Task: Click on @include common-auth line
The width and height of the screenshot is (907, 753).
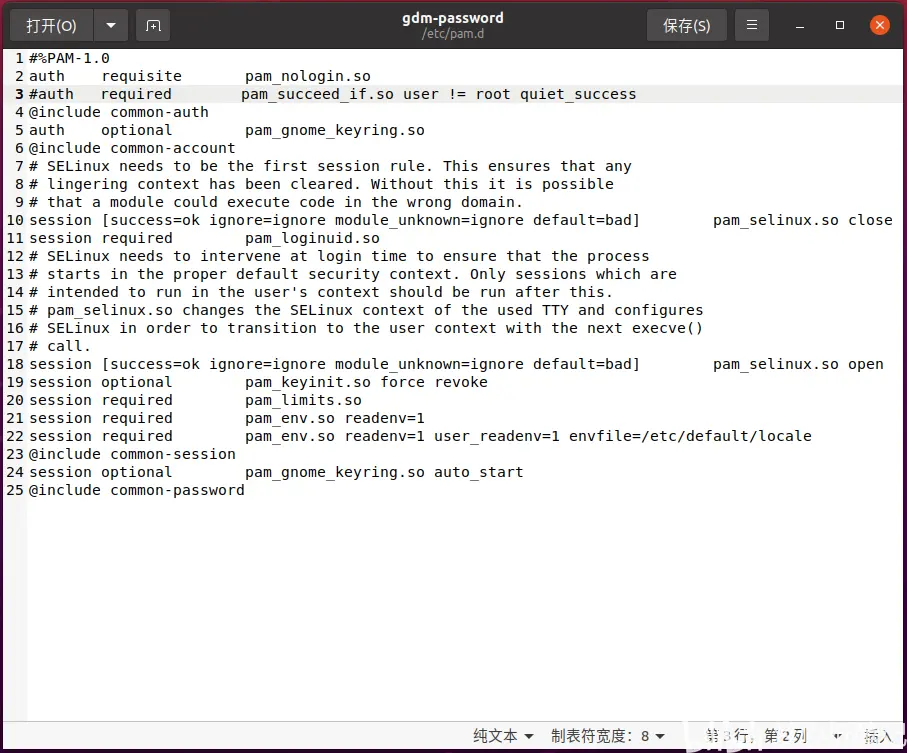Action: [x=119, y=112]
